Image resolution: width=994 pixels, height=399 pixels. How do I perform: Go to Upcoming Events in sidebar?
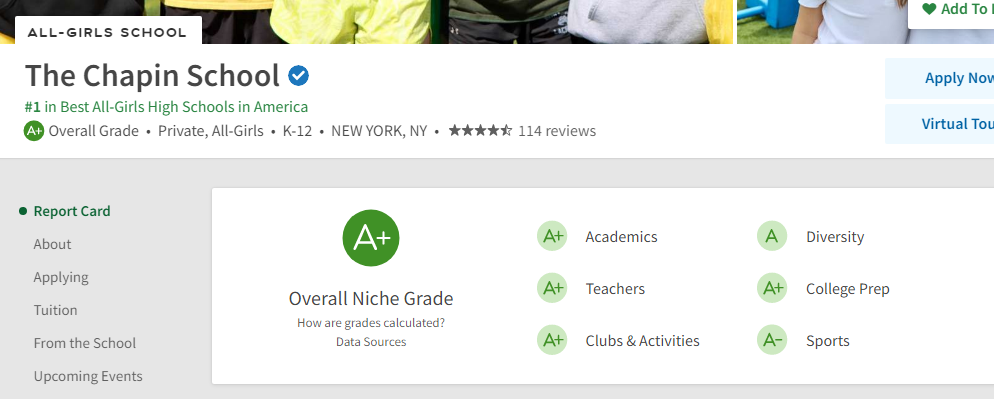pyautogui.click(x=88, y=376)
